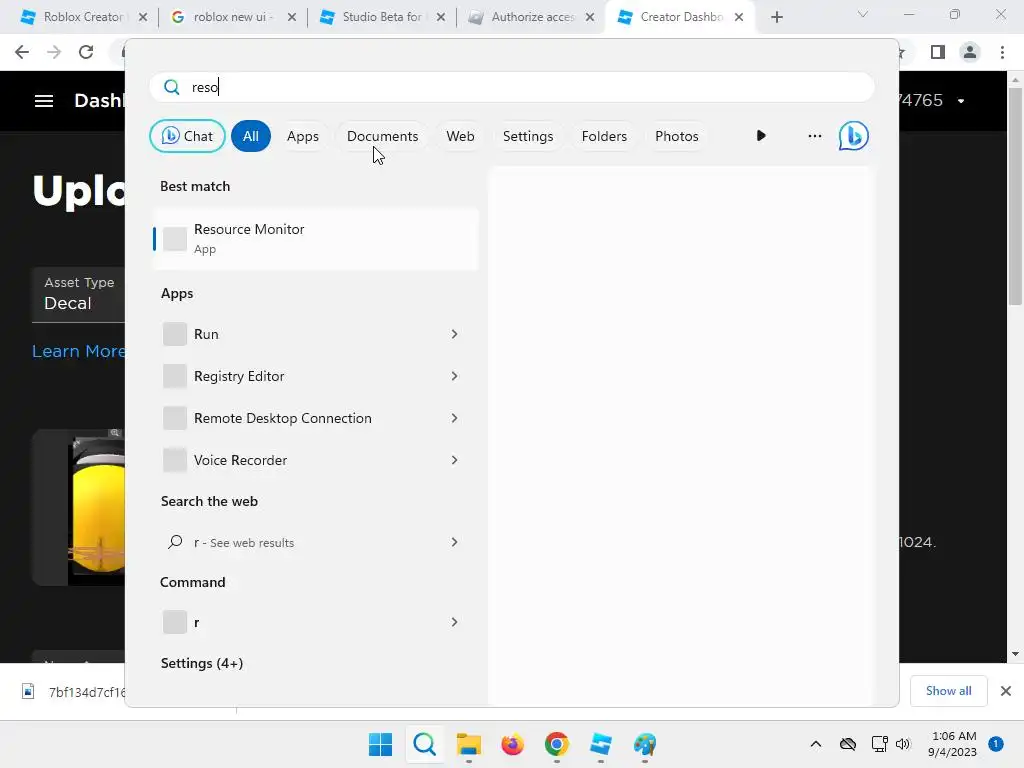Switch to the Settings filter
Viewport: 1024px width, 768px height.
528,136
